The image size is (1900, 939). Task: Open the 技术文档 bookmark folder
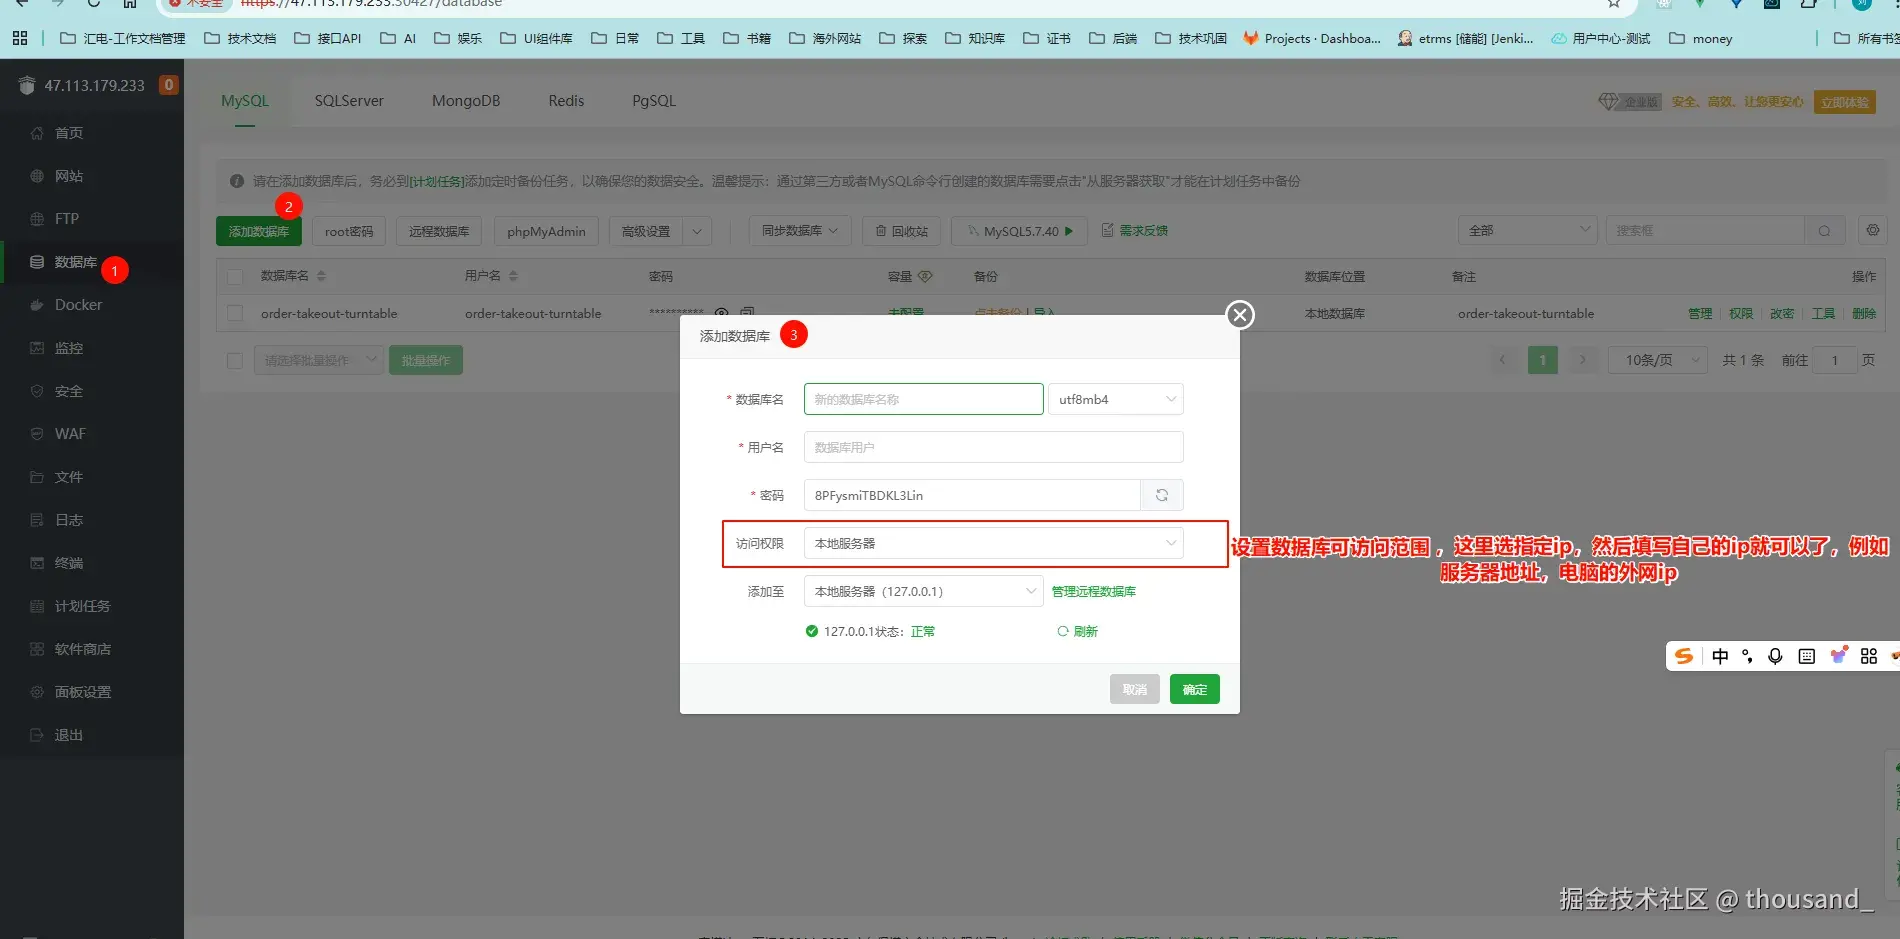pyautogui.click(x=240, y=38)
